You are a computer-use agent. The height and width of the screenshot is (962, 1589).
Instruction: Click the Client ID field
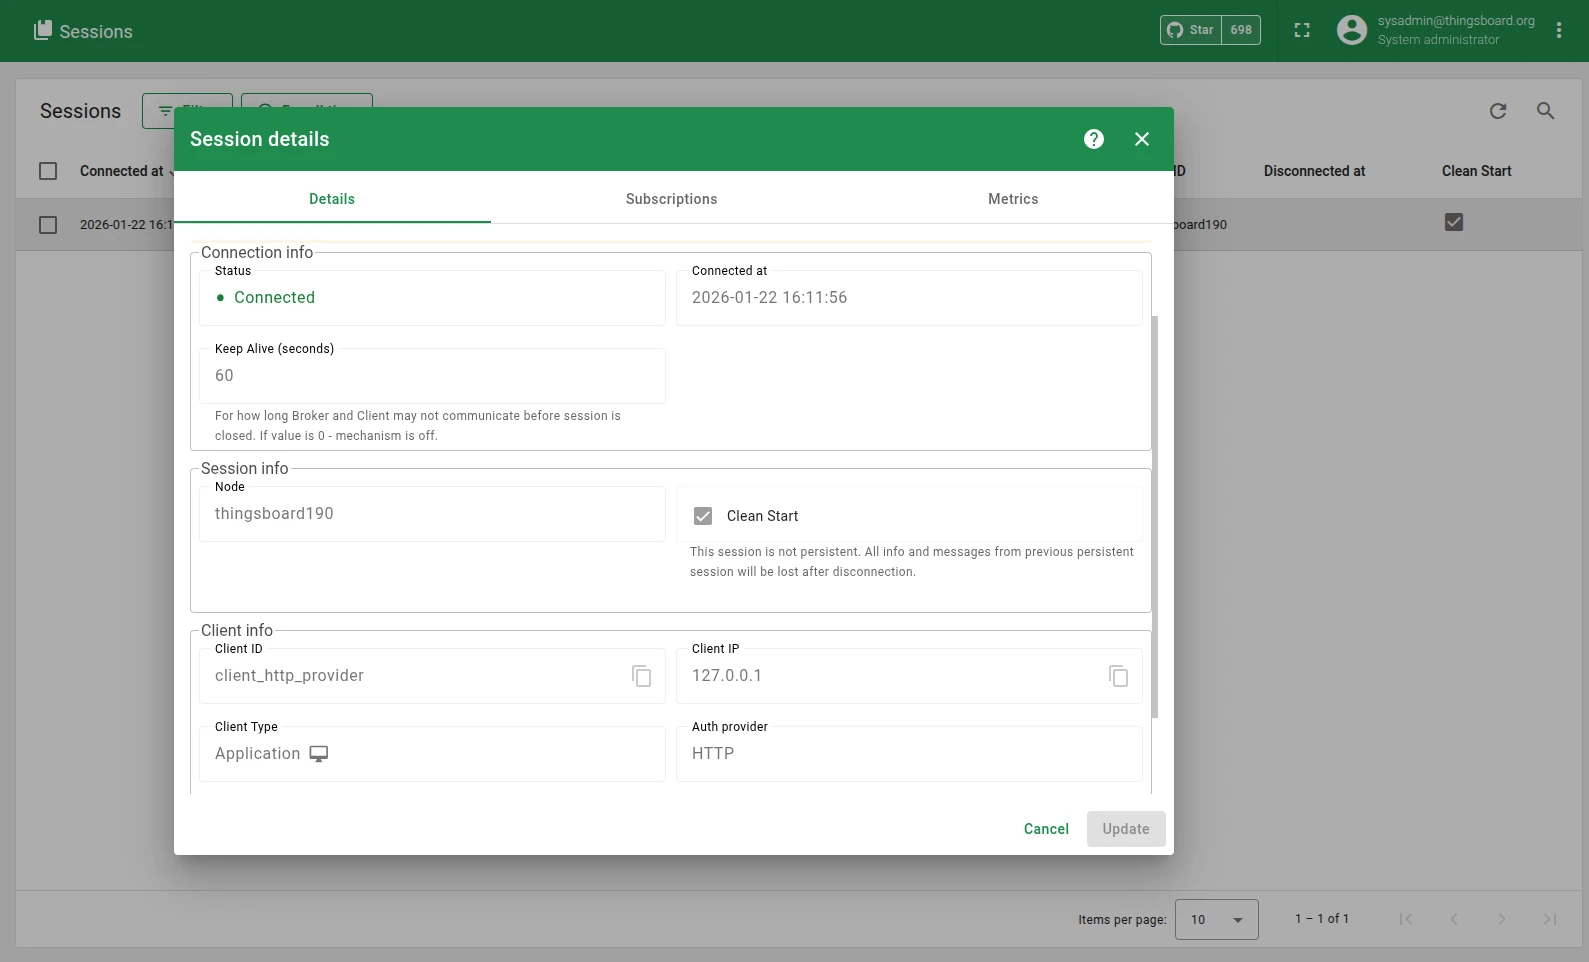coord(432,676)
